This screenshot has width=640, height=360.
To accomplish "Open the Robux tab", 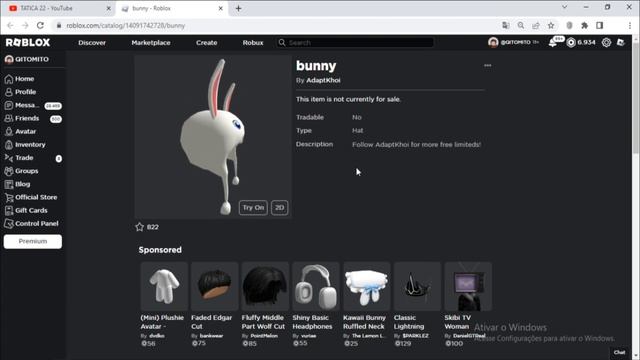I will pos(253,42).
